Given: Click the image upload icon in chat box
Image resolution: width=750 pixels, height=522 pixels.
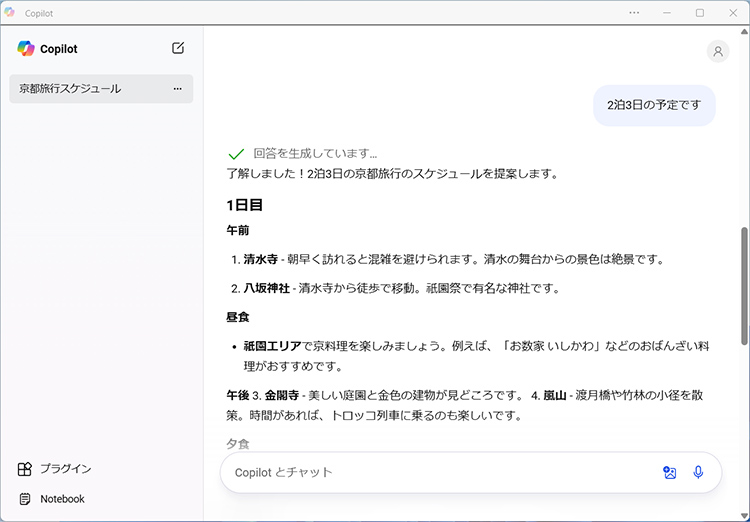Looking at the screenshot, I should [670, 472].
